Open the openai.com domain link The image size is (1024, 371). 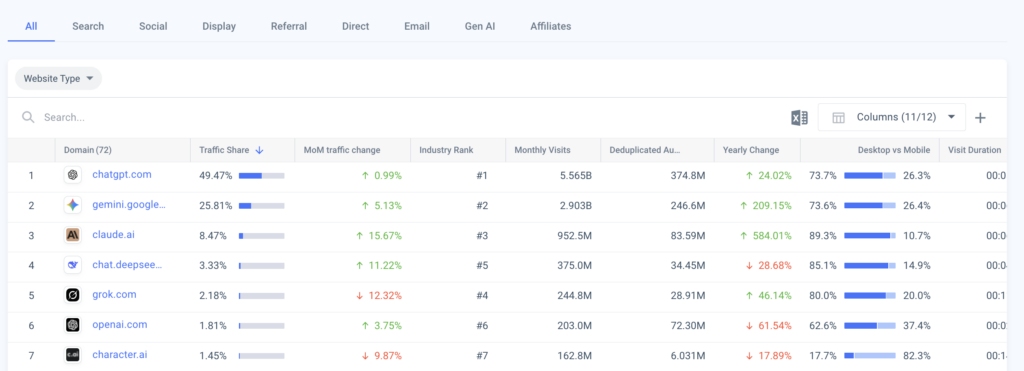pyautogui.click(x=120, y=325)
